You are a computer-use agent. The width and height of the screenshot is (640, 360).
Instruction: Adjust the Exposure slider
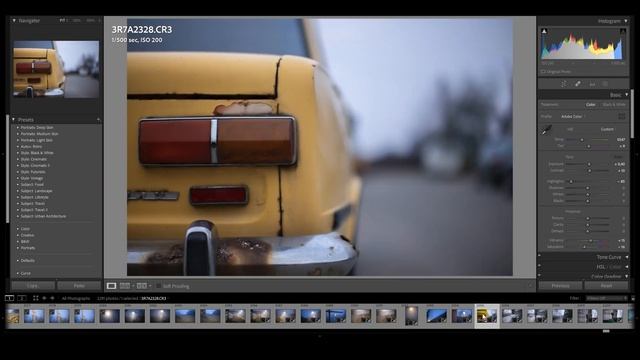click(588, 164)
